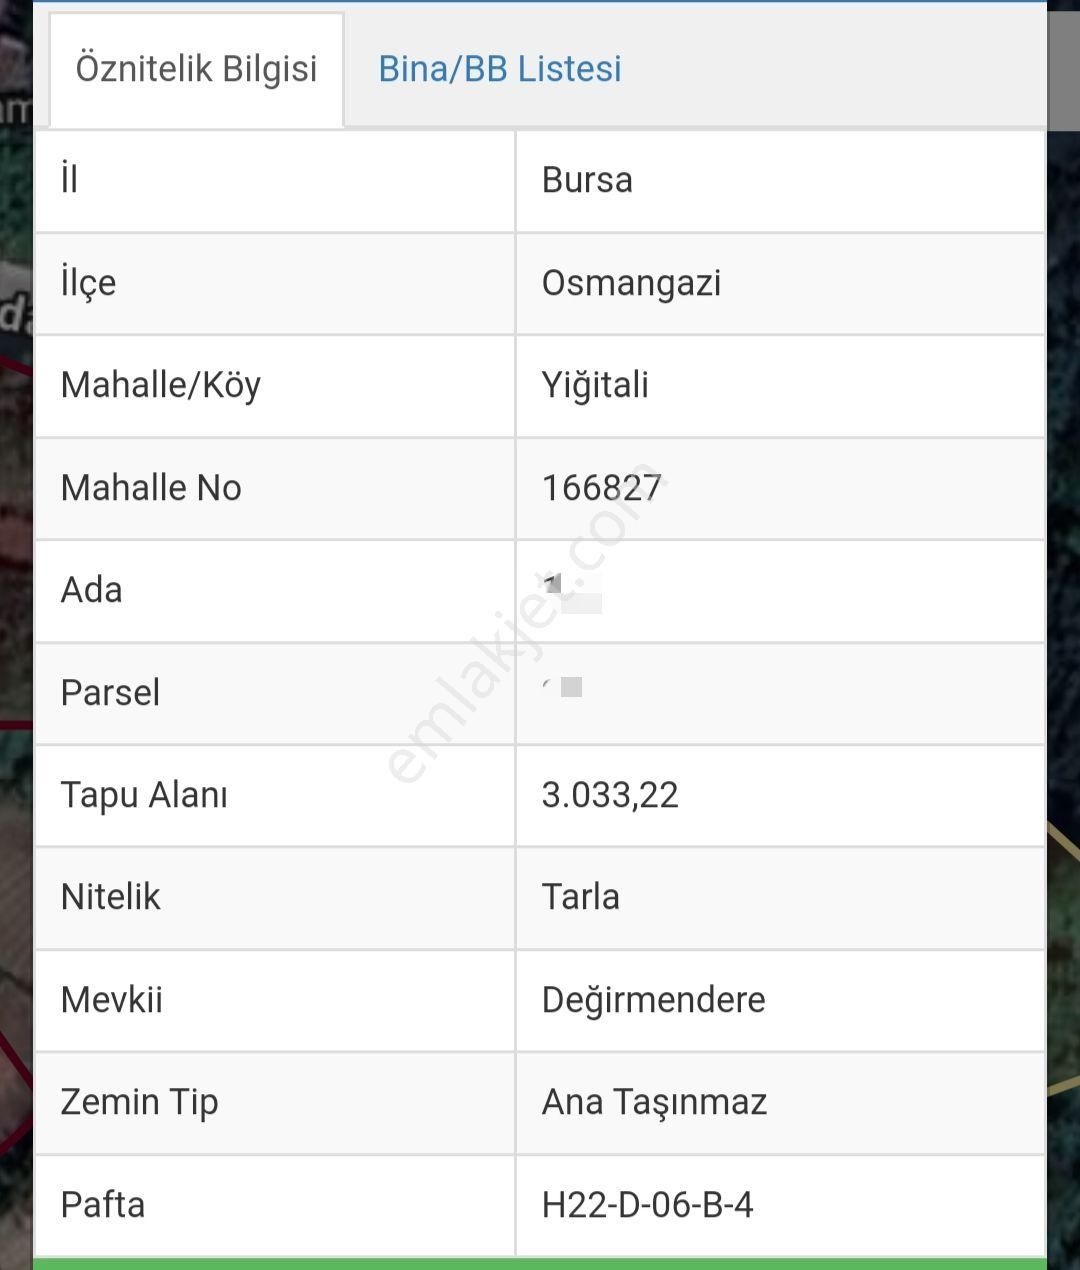The width and height of the screenshot is (1080, 1270).
Task: Click the Parsel row label
Action: 110,692
